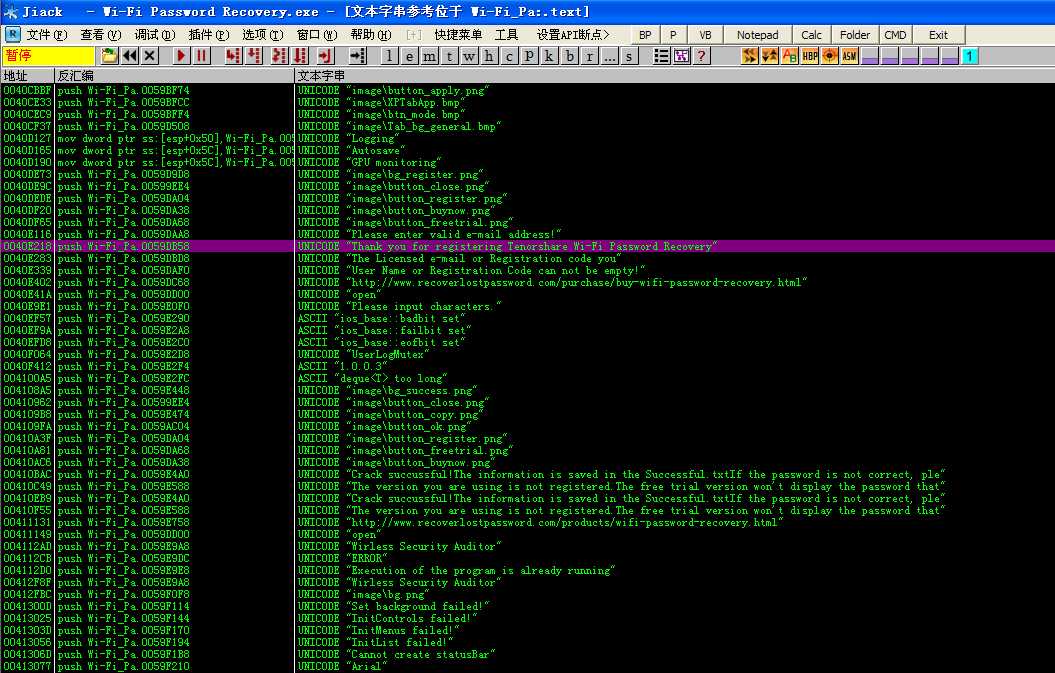Click the purple appearance grid icon

pos(682,56)
